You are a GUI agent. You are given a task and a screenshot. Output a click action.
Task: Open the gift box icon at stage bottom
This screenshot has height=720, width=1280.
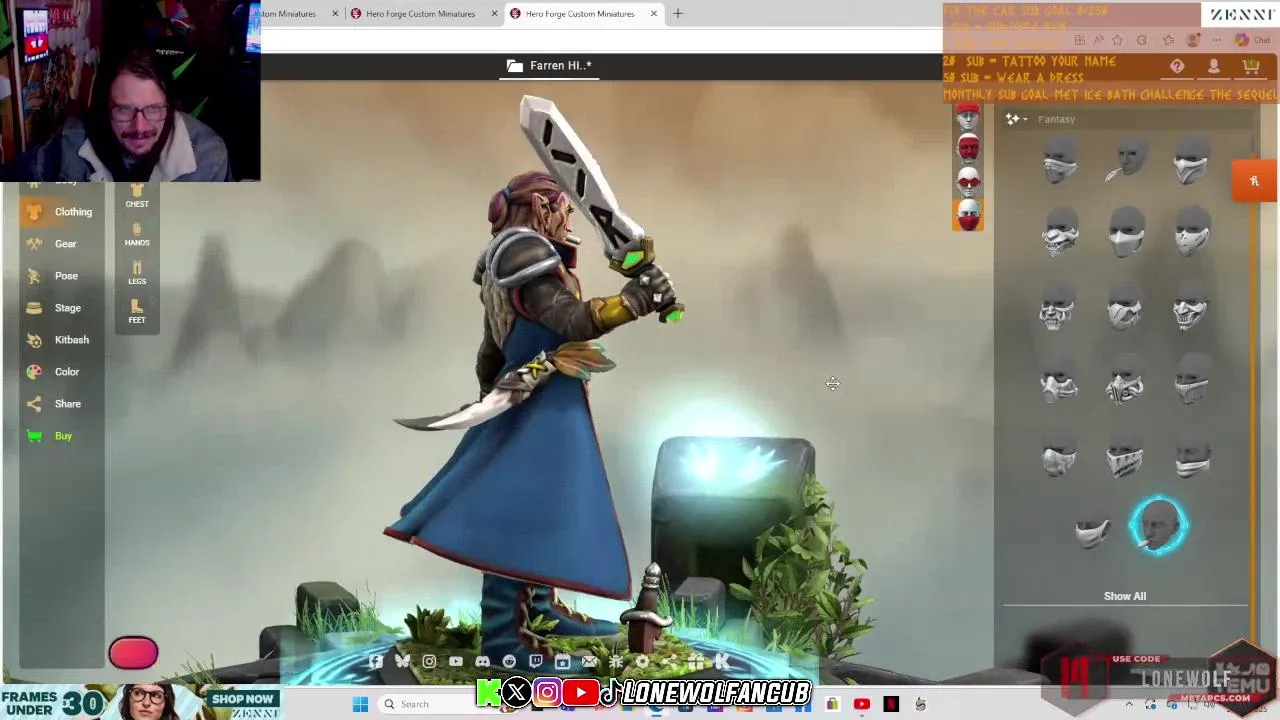(x=696, y=662)
